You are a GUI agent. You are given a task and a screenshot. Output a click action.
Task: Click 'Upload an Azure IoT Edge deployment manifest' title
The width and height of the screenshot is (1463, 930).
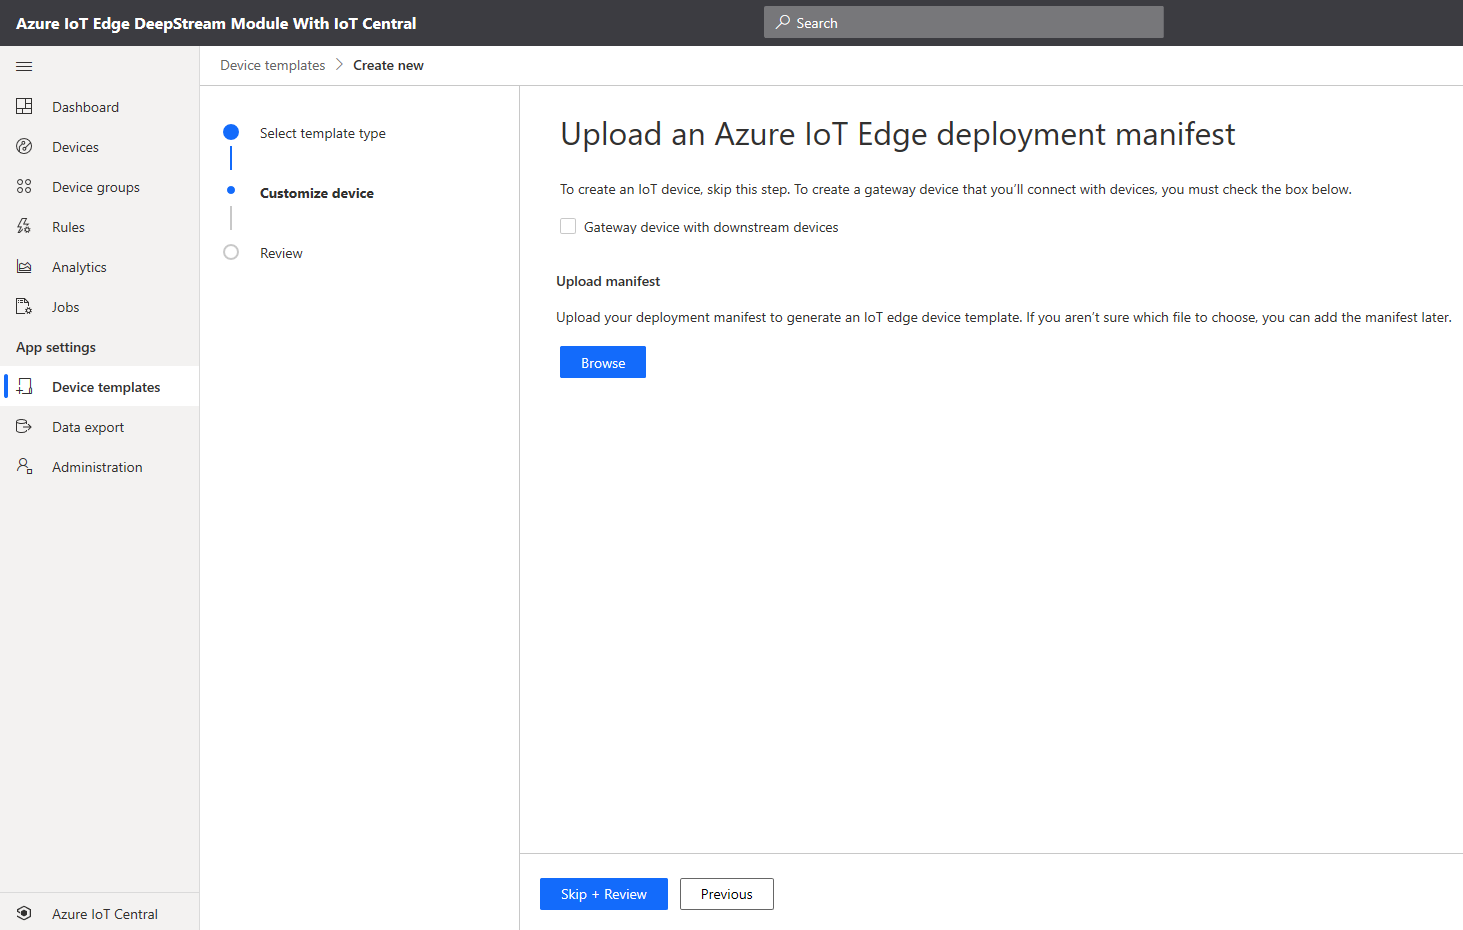point(898,134)
